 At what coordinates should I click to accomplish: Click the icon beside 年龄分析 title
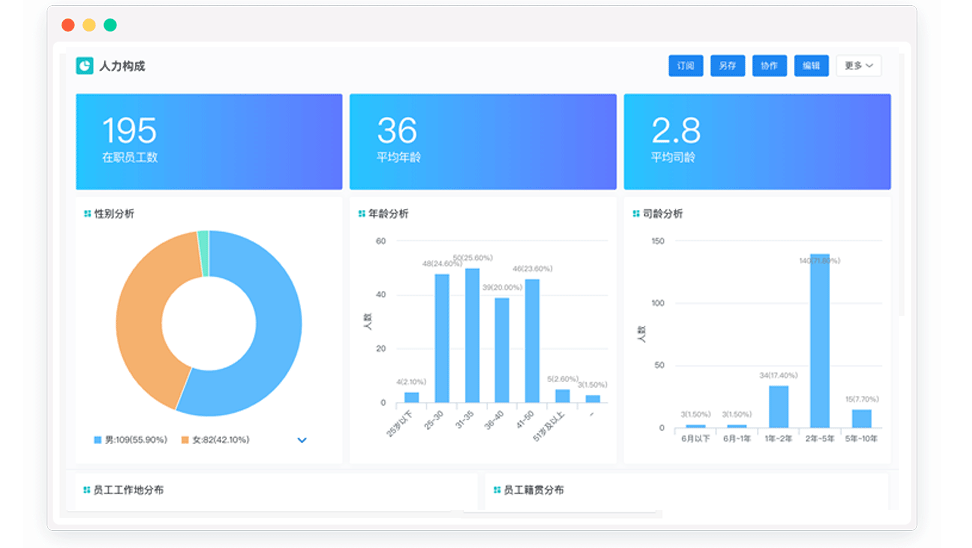(361, 214)
